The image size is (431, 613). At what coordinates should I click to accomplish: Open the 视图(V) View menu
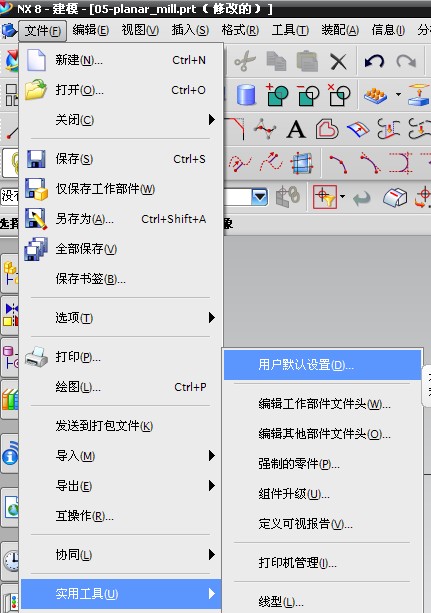tap(140, 30)
